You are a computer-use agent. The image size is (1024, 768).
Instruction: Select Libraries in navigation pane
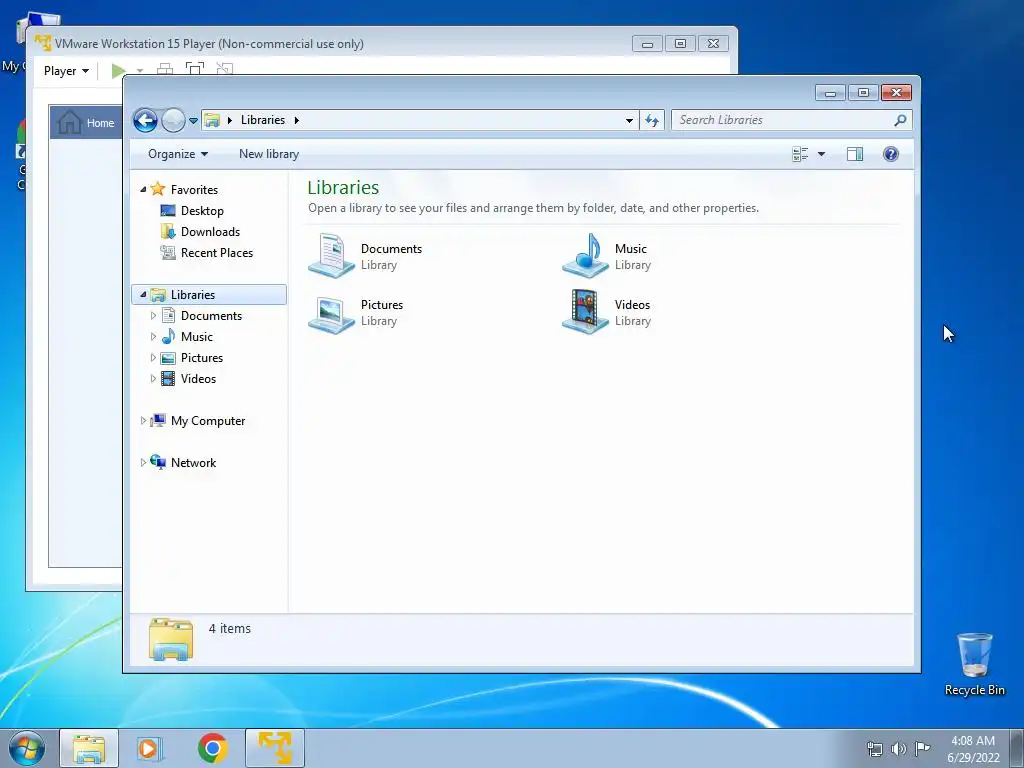click(x=193, y=295)
